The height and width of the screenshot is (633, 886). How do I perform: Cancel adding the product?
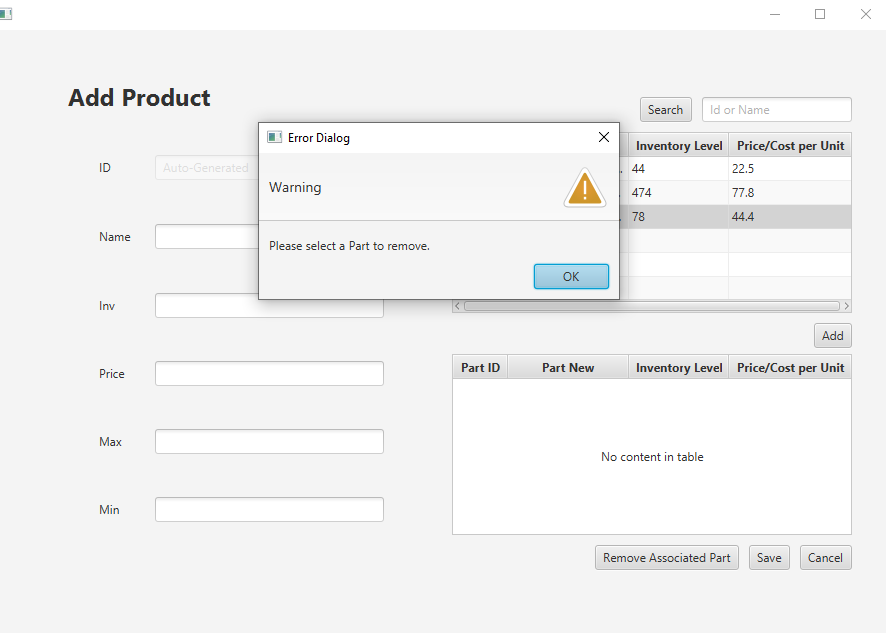826,558
